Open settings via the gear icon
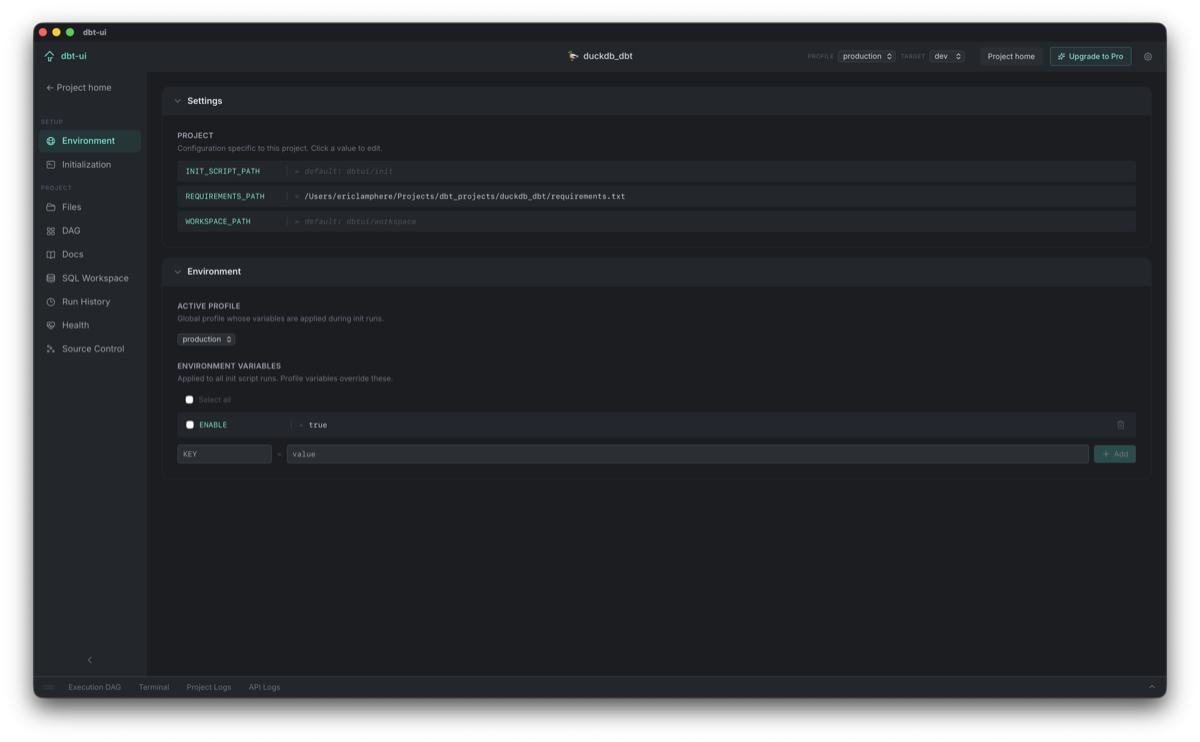 (1147, 57)
